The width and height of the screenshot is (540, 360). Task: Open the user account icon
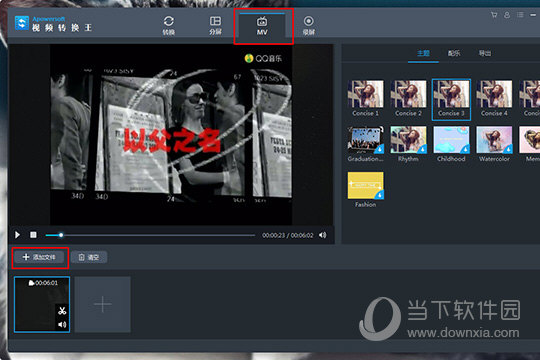(x=507, y=15)
